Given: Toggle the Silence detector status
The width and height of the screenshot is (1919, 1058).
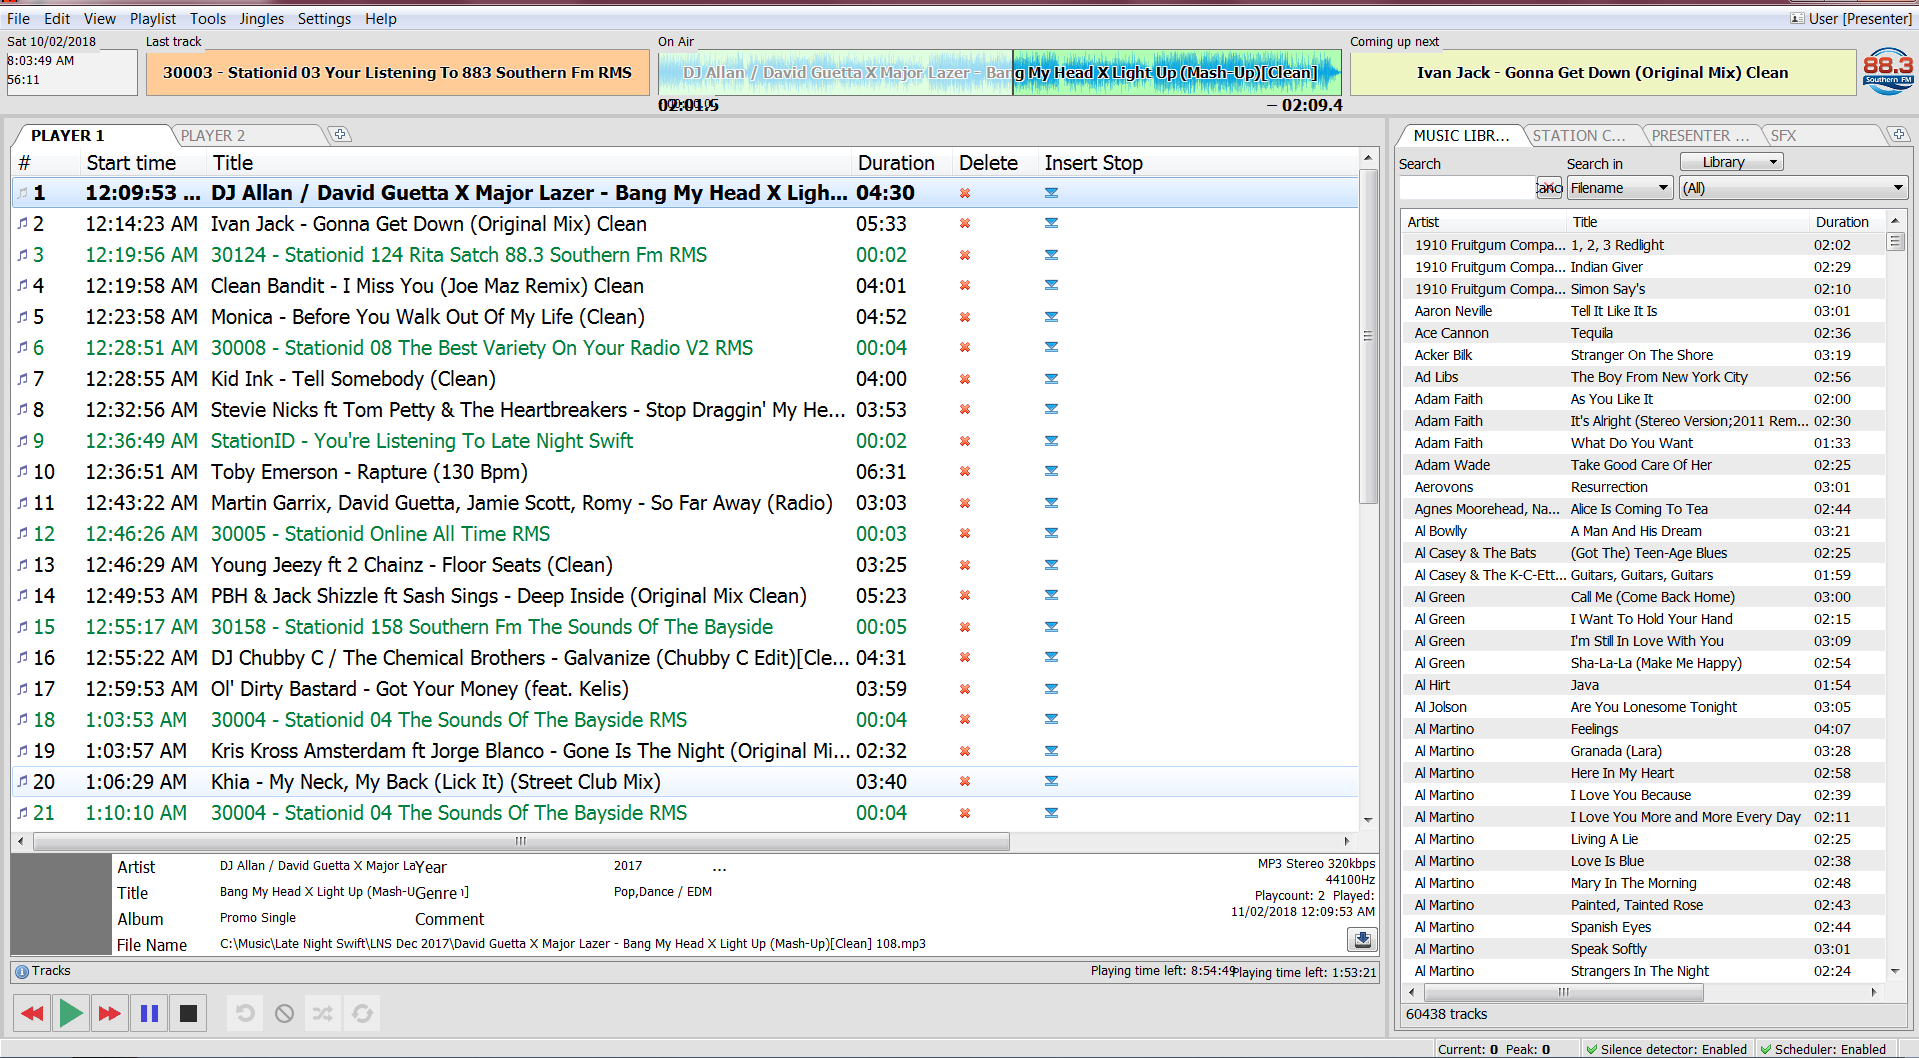Looking at the screenshot, I should click(x=1666, y=1049).
